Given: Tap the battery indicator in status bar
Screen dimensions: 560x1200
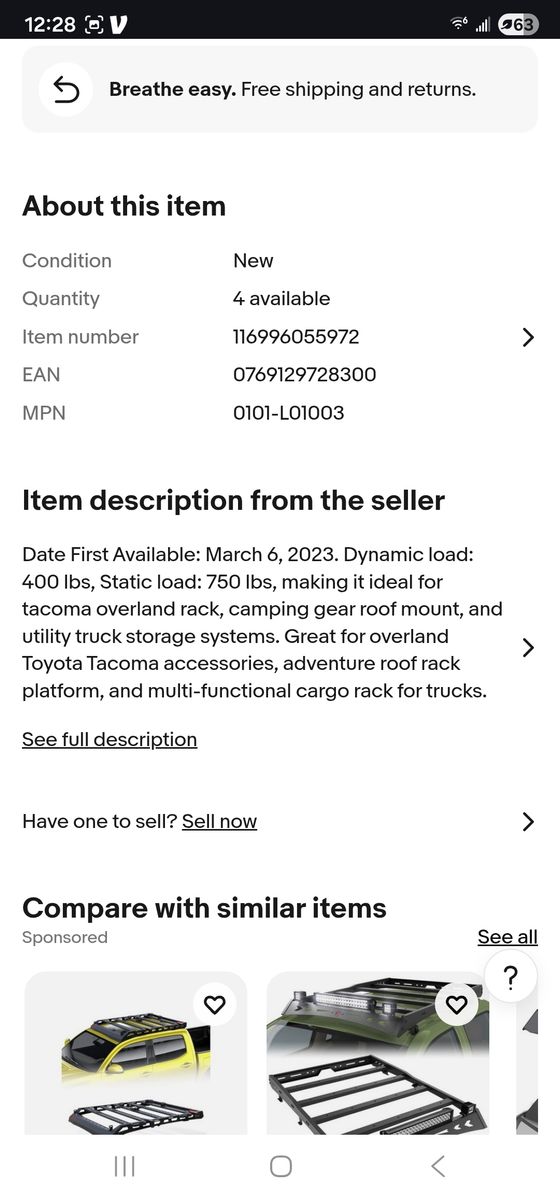Looking at the screenshot, I should click(518, 25).
